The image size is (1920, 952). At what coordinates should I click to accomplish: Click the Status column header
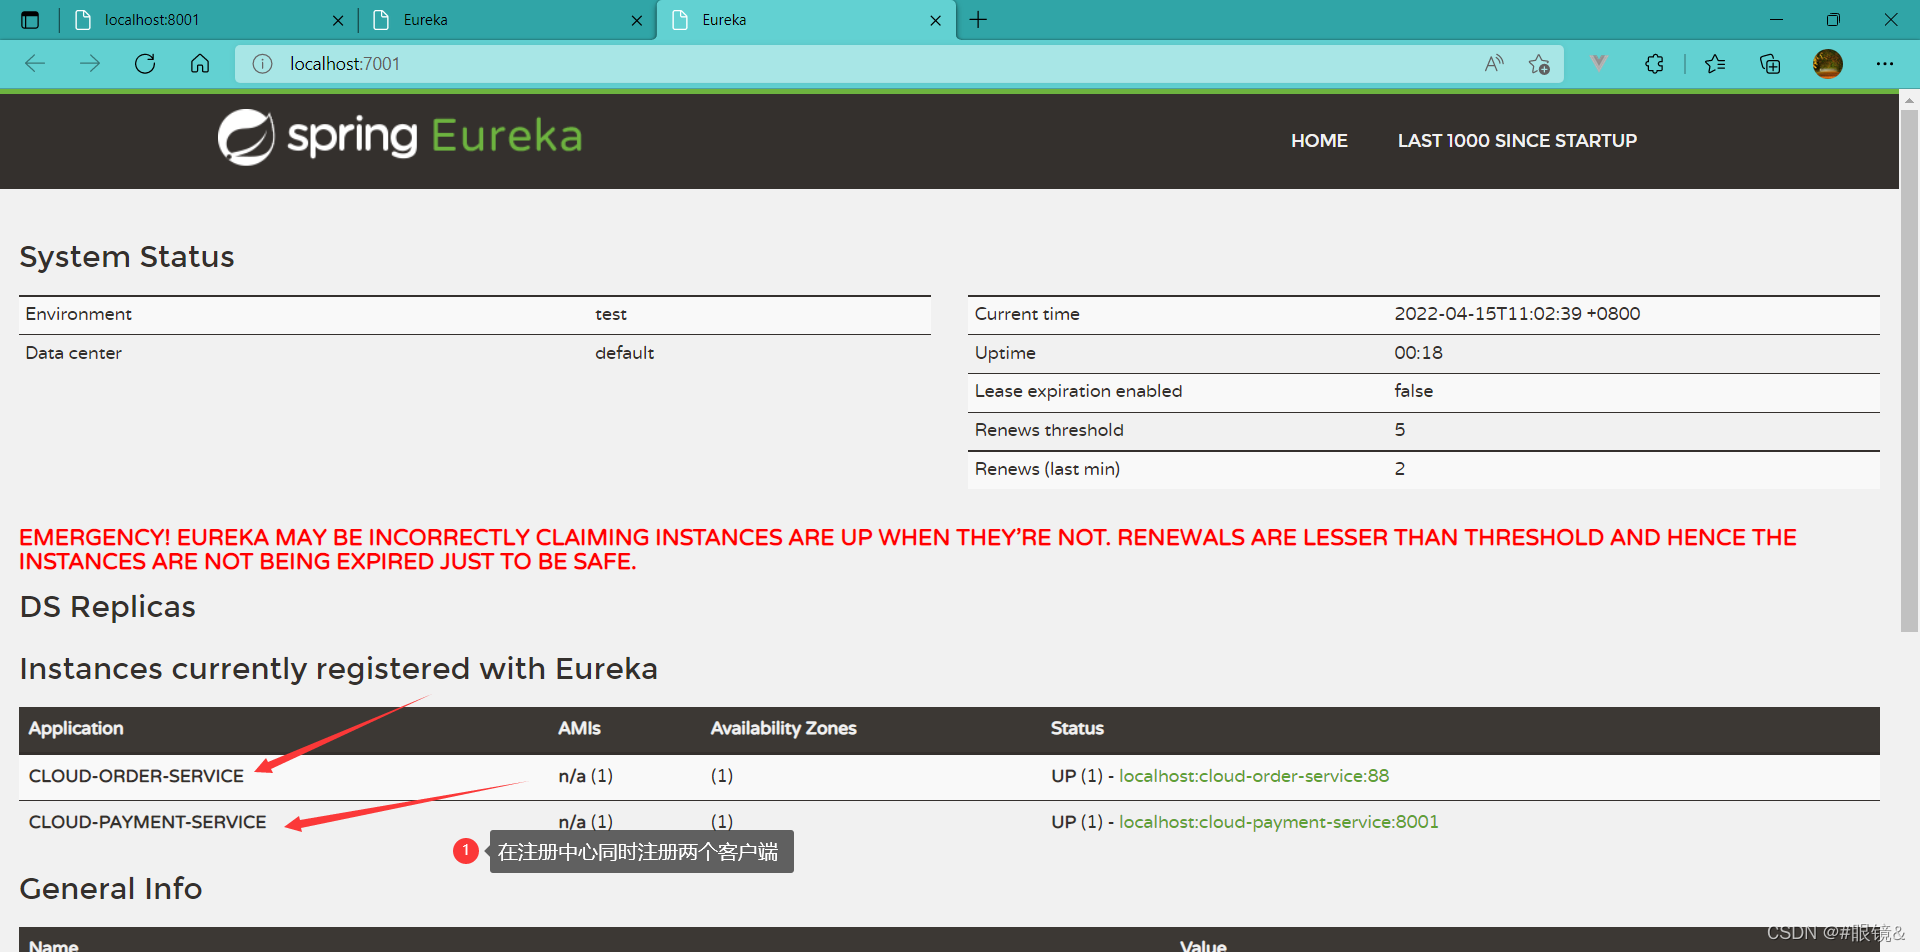click(1077, 729)
